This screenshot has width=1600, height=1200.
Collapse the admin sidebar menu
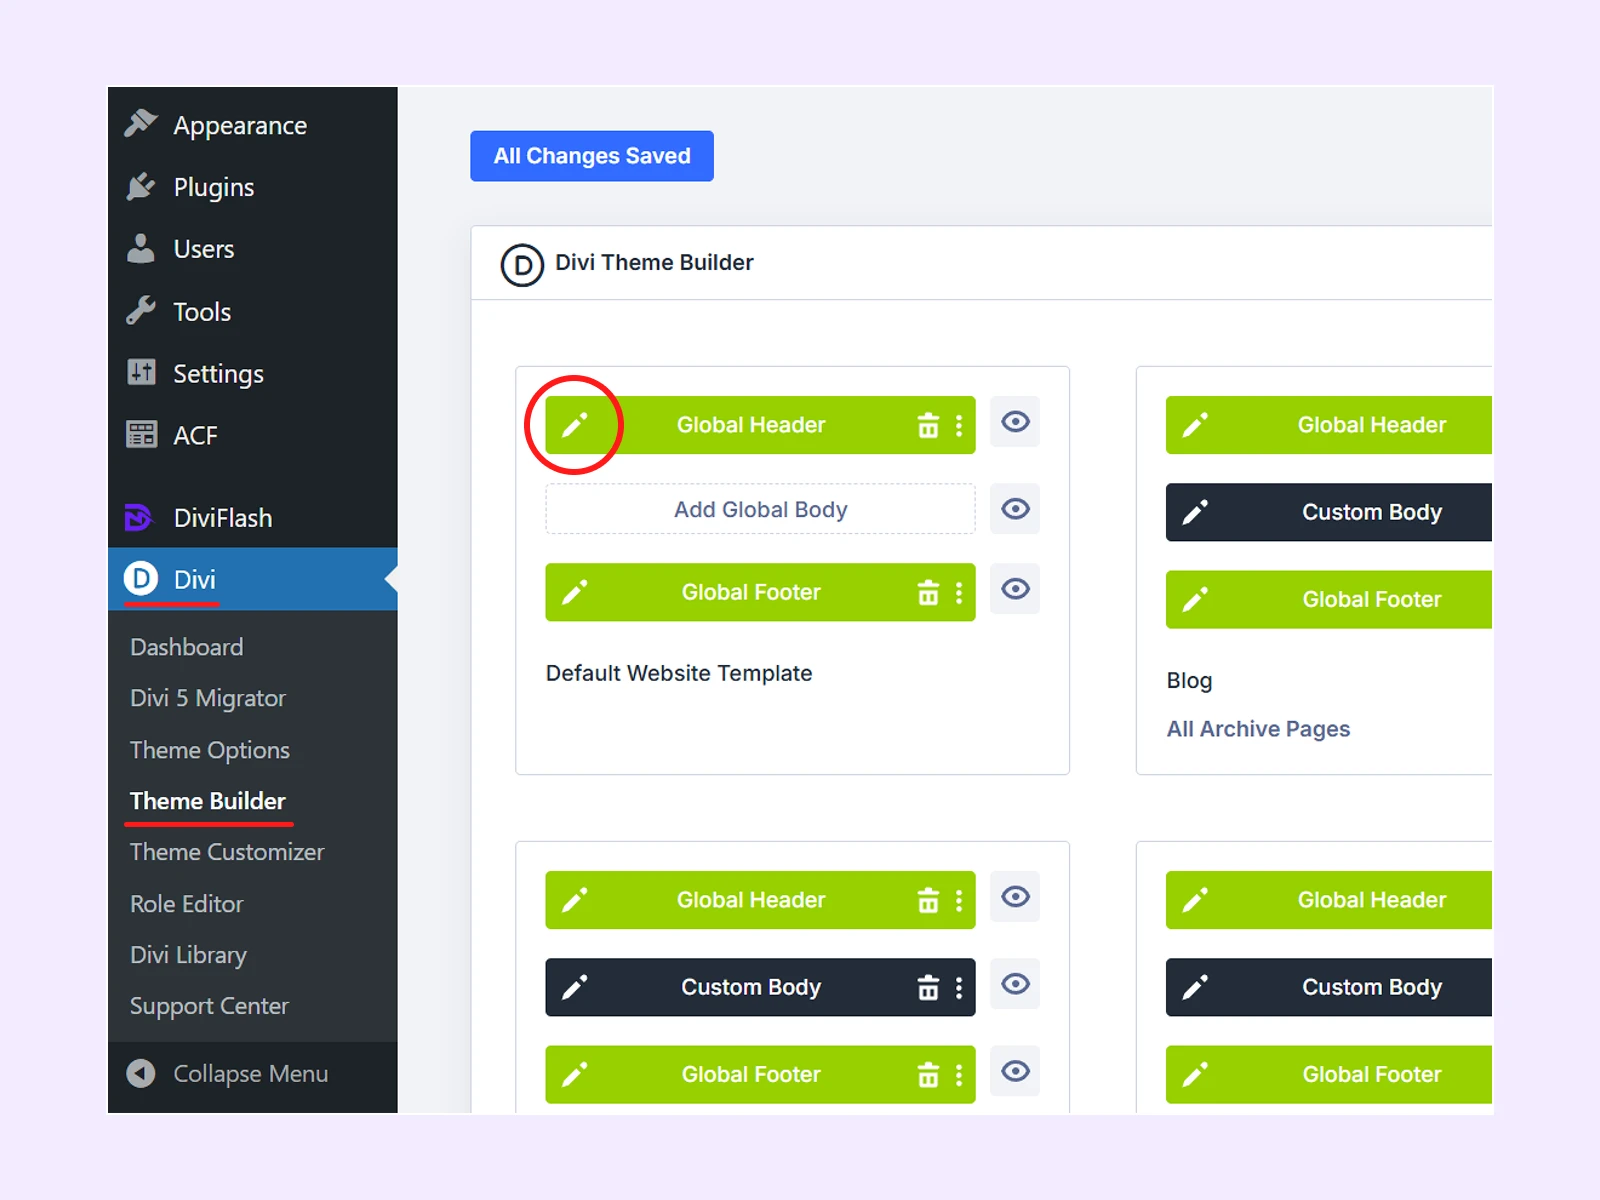click(250, 1074)
